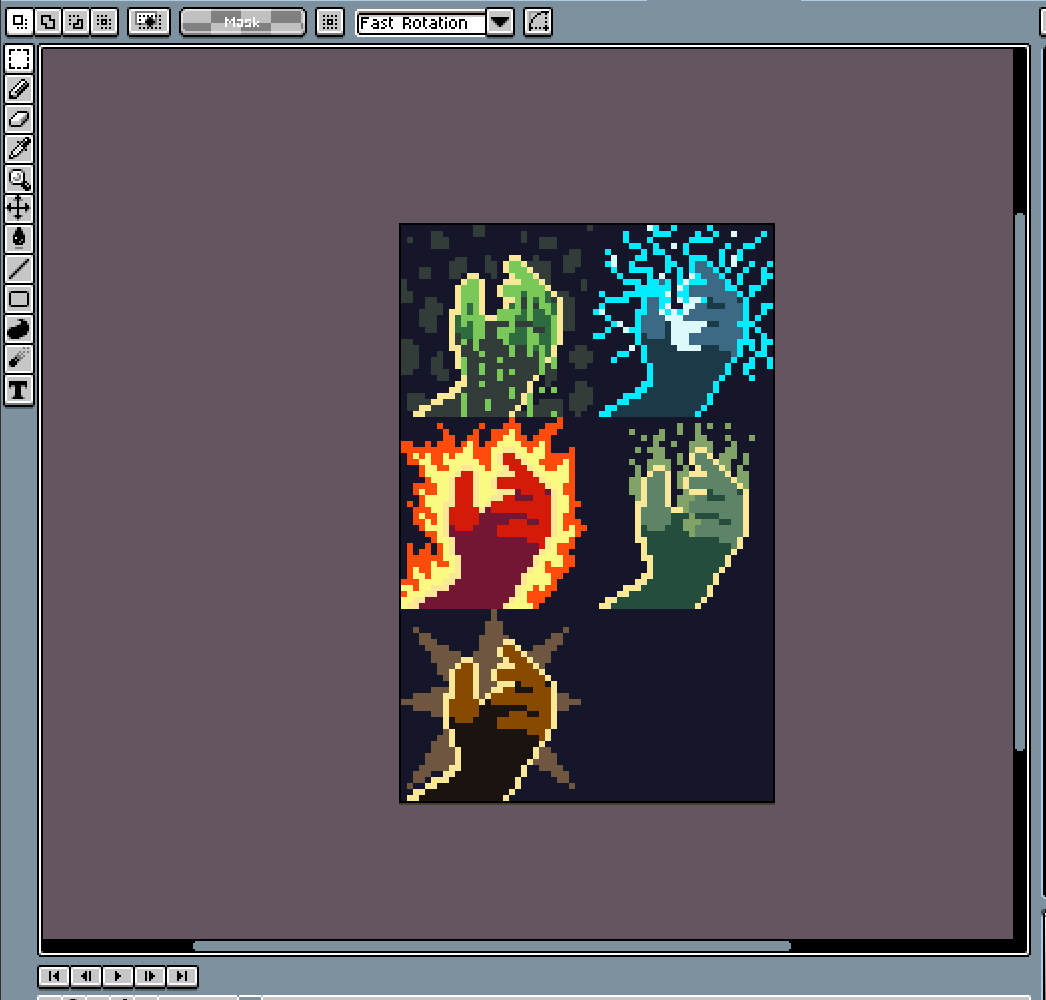Select the Contour blob tool

point(19,329)
